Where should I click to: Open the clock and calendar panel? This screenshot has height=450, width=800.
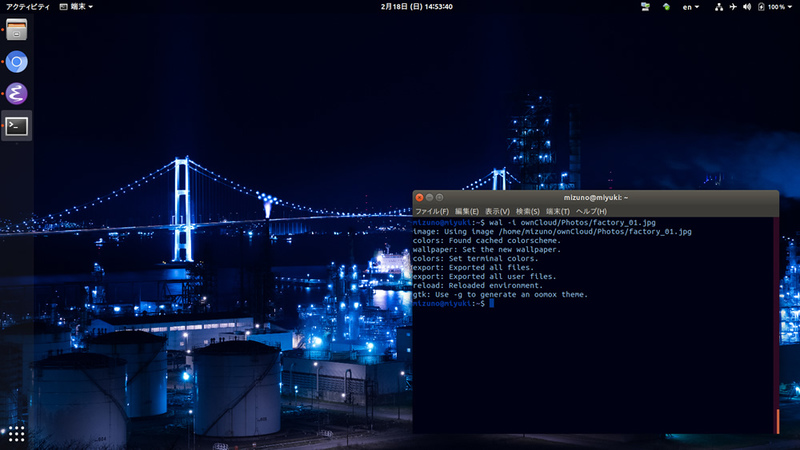[x=416, y=7]
